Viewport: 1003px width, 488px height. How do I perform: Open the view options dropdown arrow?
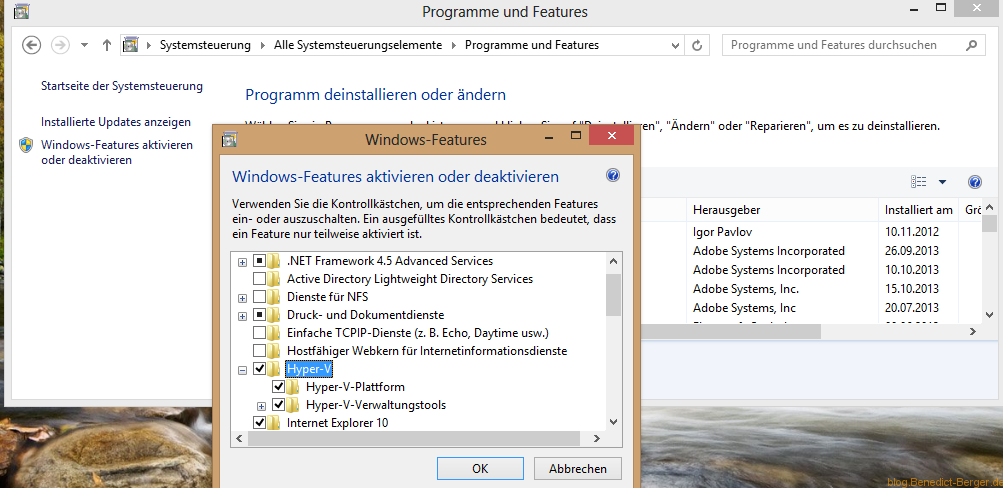(942, 182)
